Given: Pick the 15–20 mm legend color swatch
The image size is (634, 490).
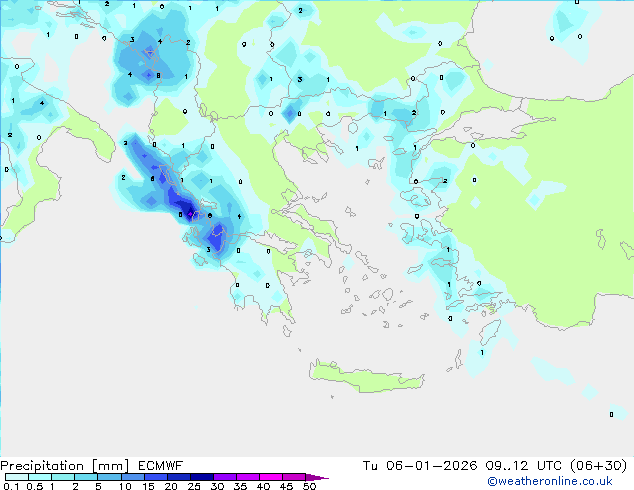Looking at the screenshot, I should tap(155, 477).
